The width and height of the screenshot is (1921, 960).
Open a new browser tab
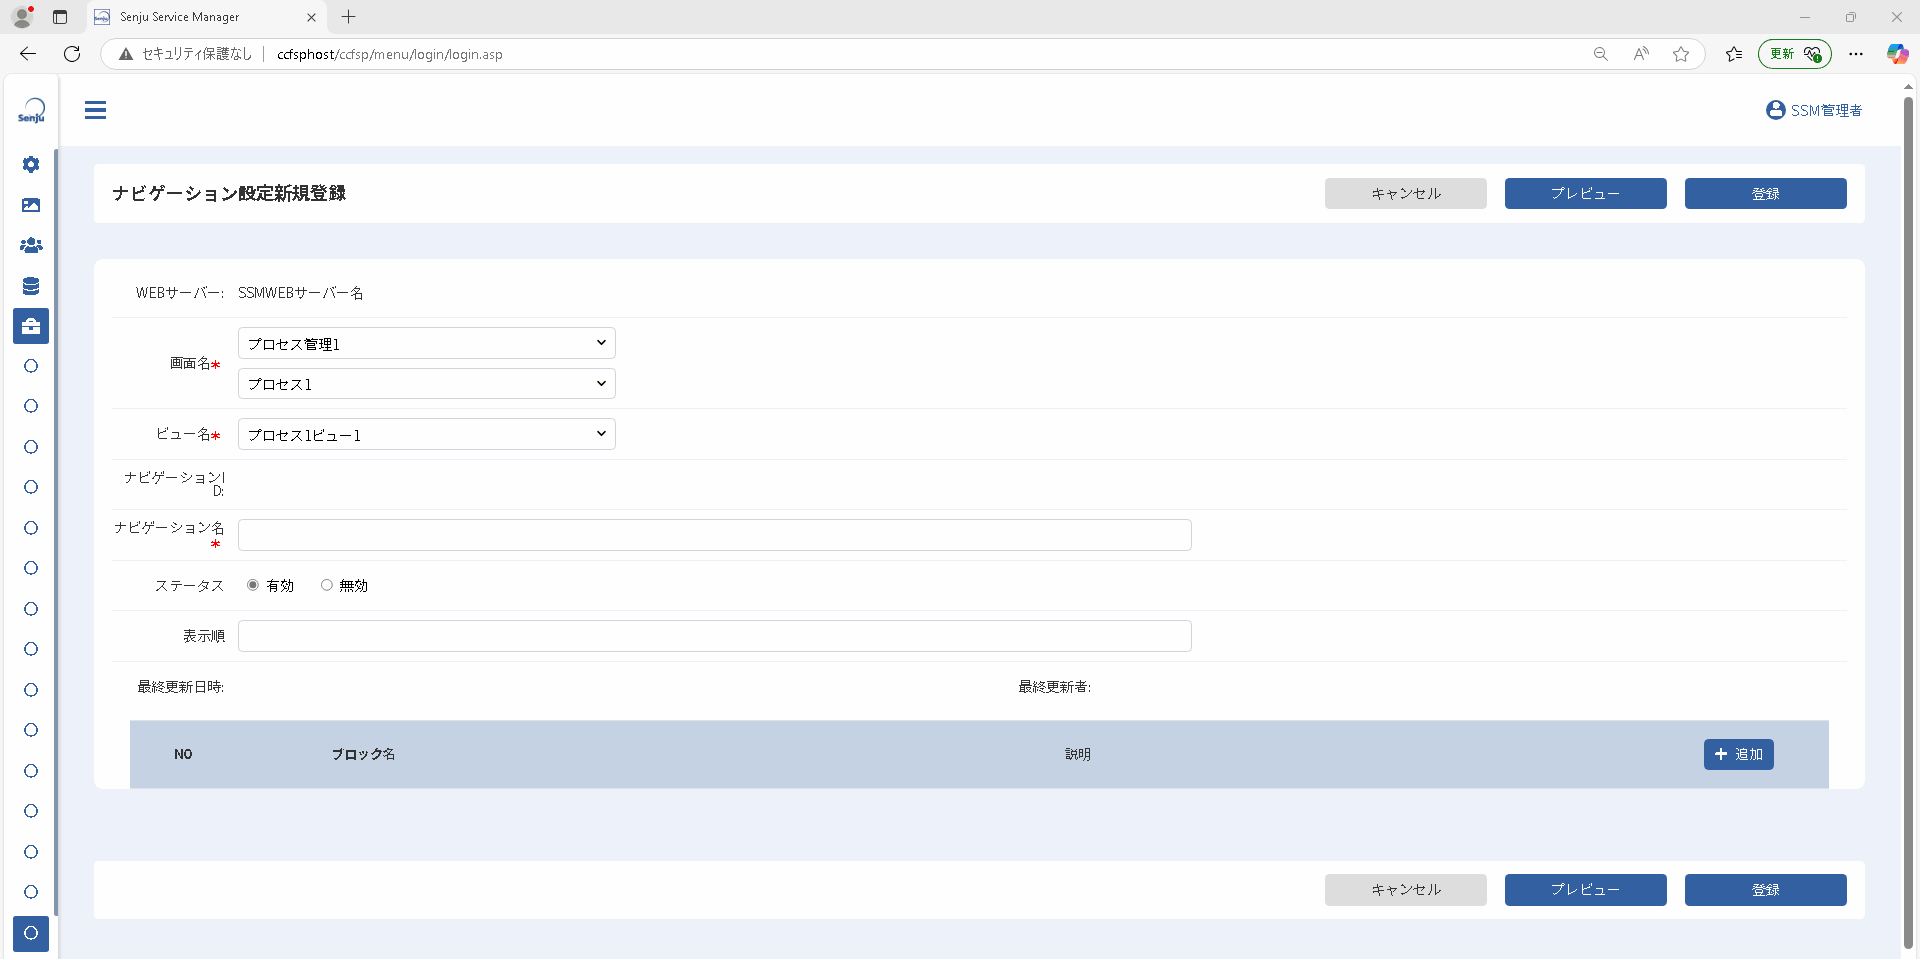[348, 17]
